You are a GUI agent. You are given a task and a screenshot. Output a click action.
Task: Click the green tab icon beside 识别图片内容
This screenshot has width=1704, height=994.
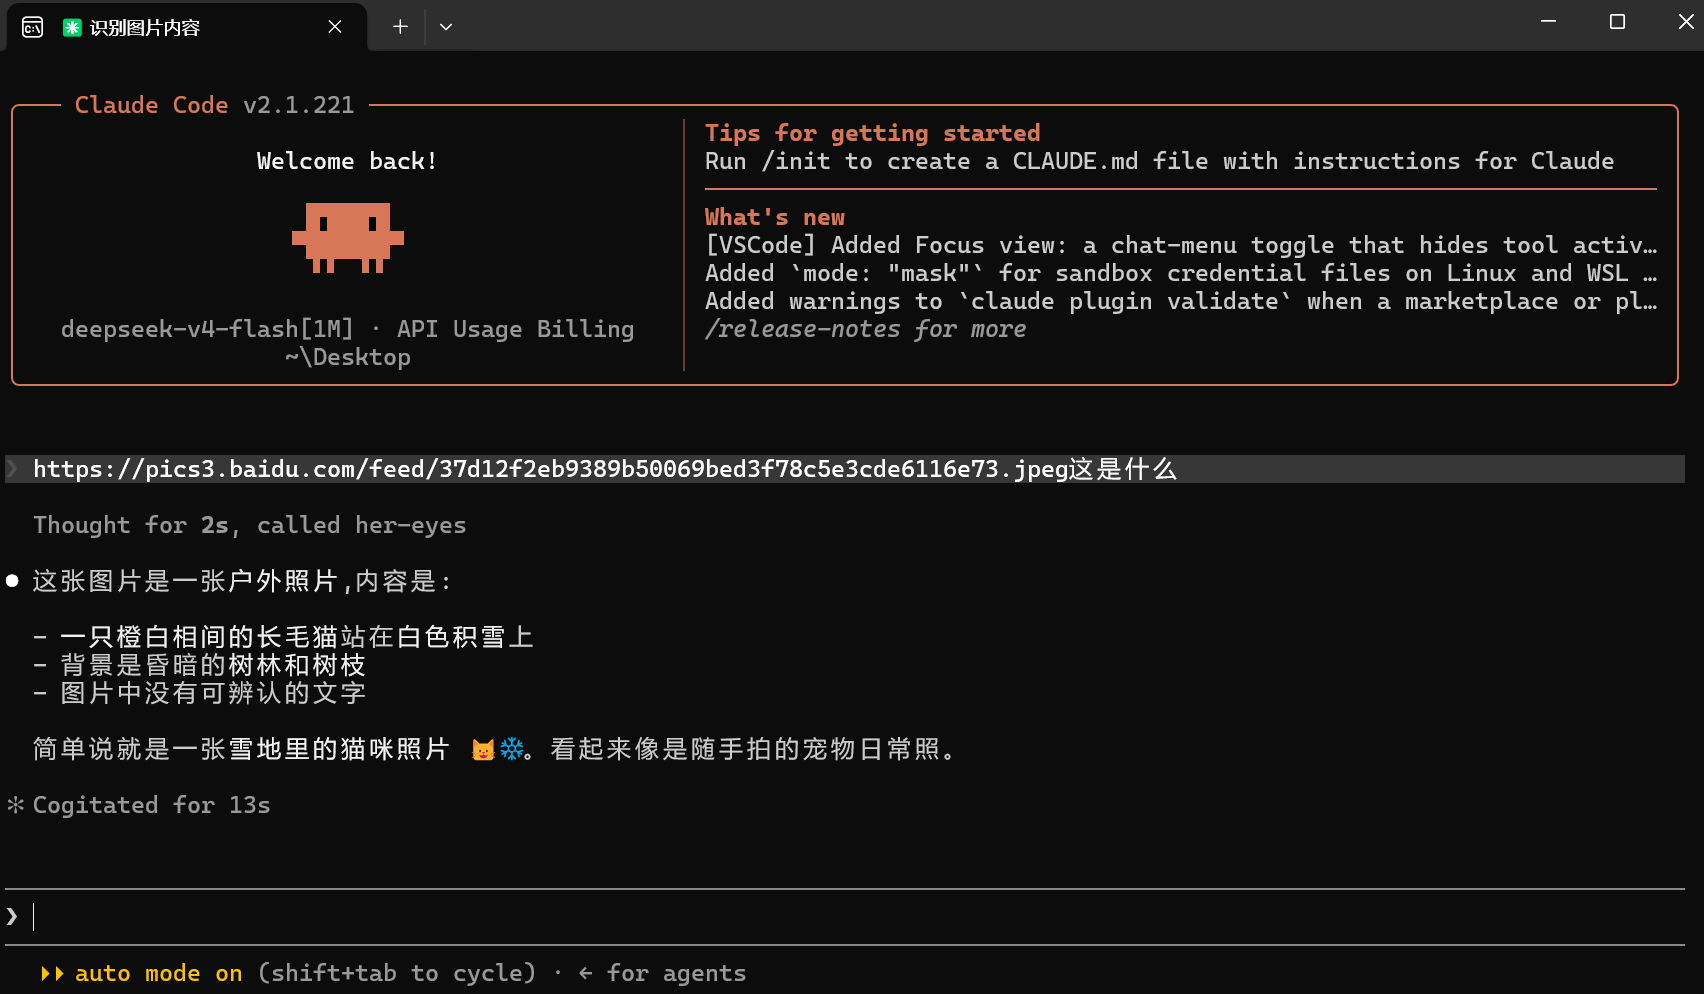[72, 27]
